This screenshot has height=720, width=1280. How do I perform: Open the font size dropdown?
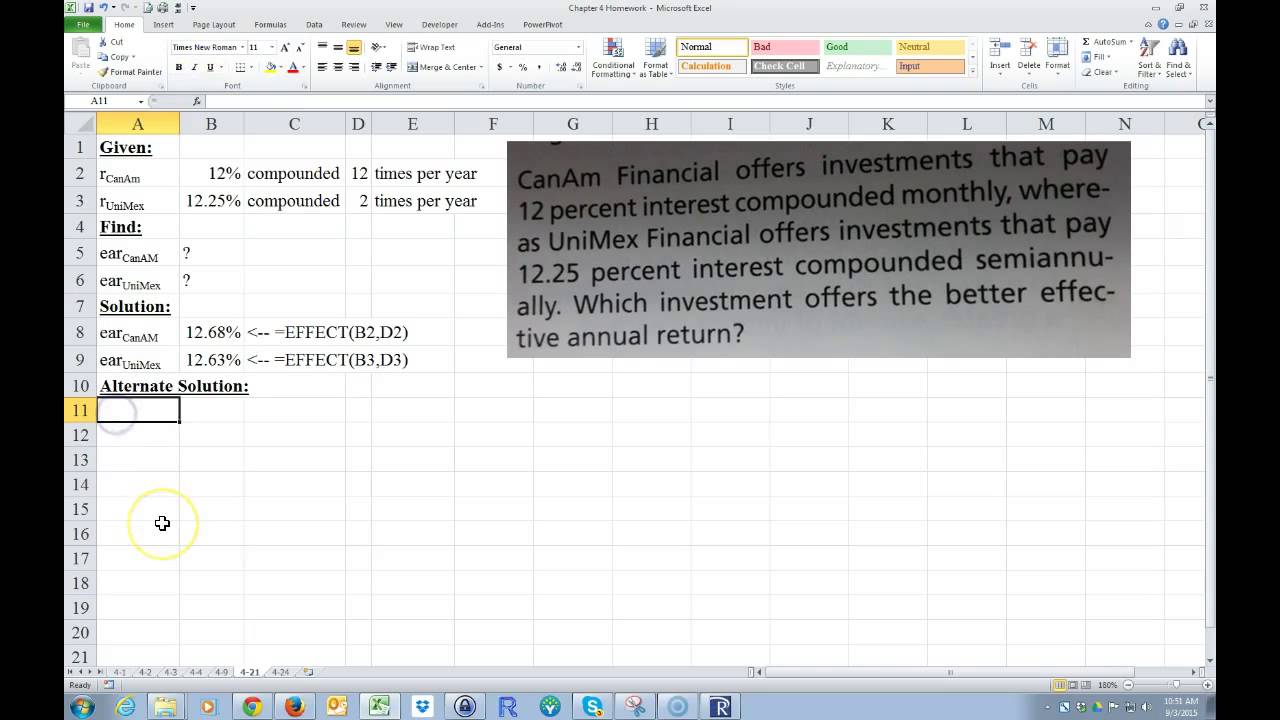(x=271, y=47)
